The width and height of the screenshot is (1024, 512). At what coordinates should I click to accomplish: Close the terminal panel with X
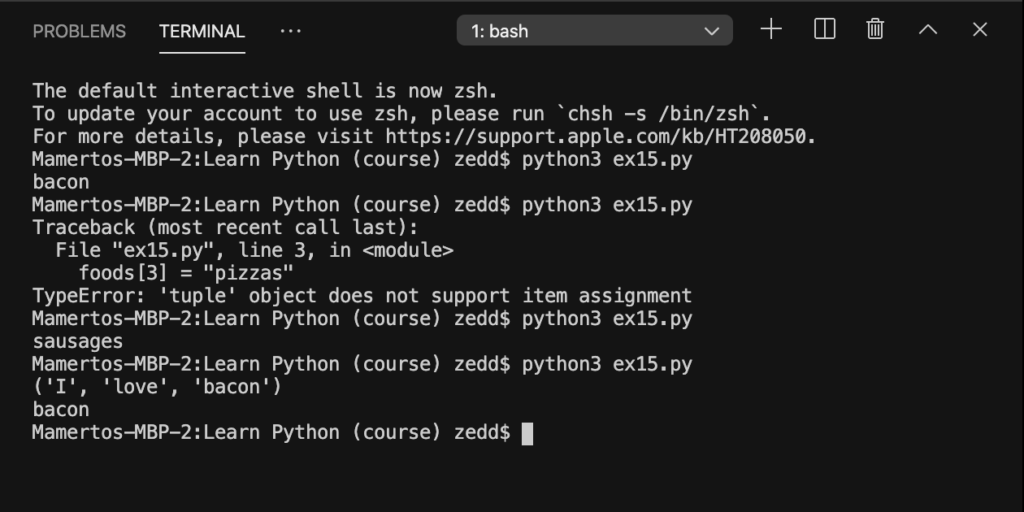980,29
